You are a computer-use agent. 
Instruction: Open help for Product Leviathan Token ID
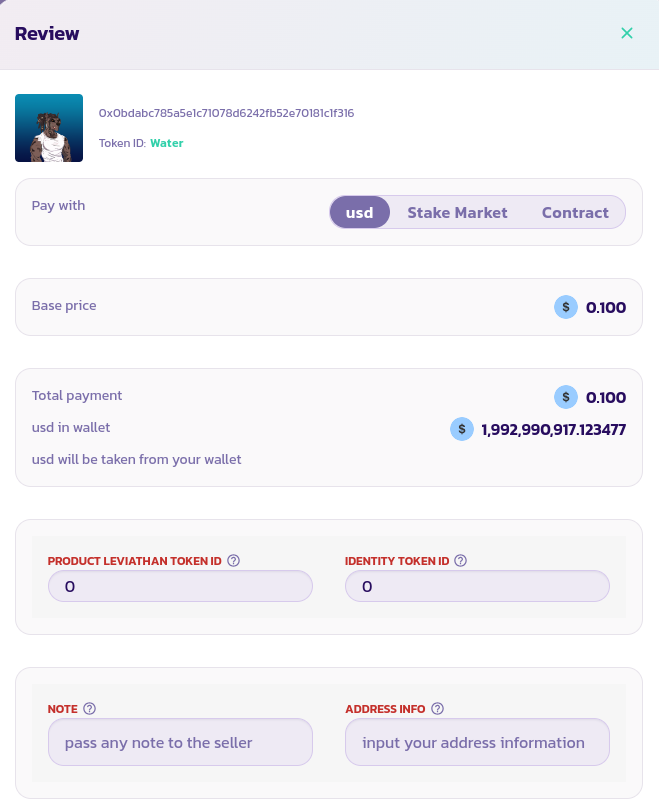tap(234, 561)
